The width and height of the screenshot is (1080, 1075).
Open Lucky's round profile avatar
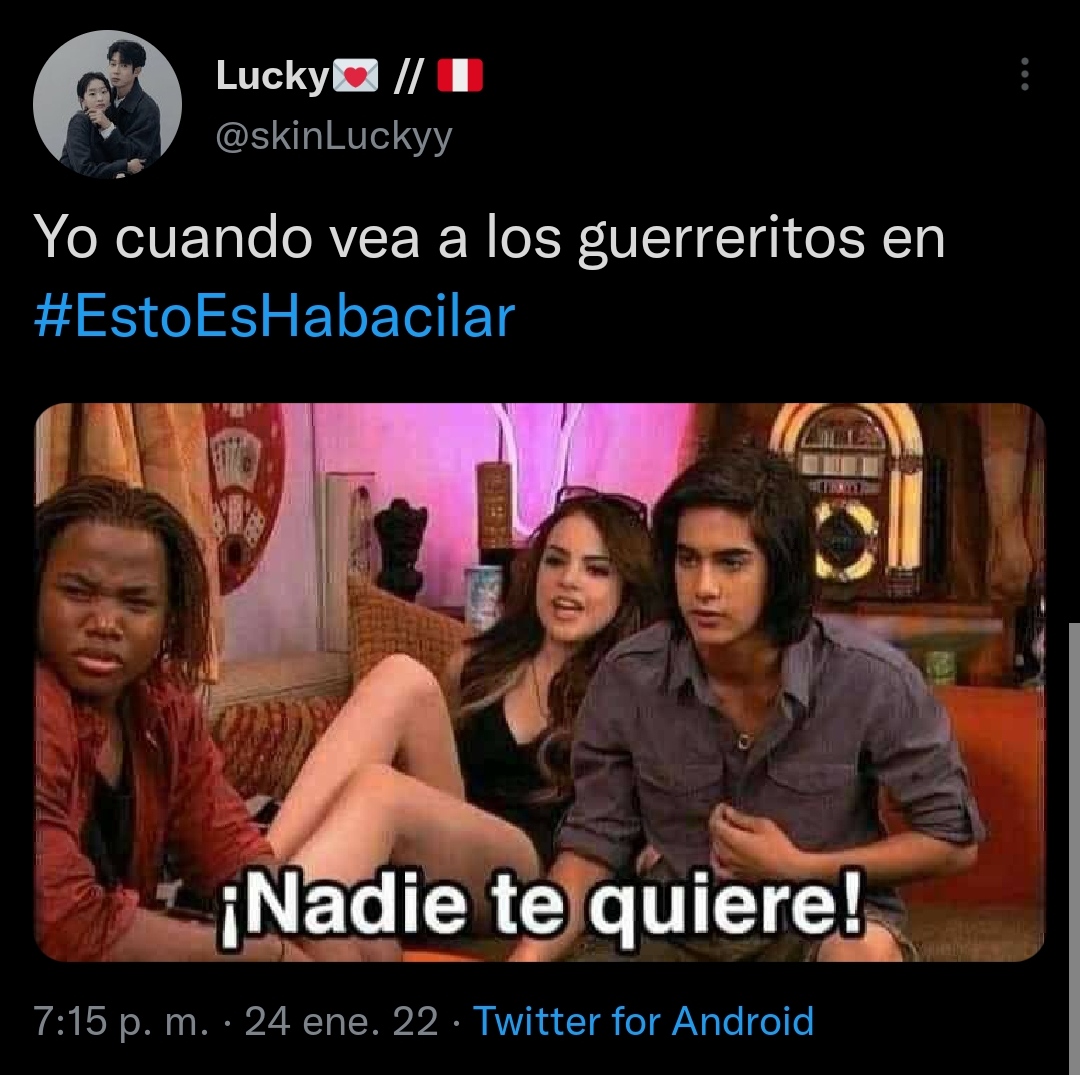point(107,105)
